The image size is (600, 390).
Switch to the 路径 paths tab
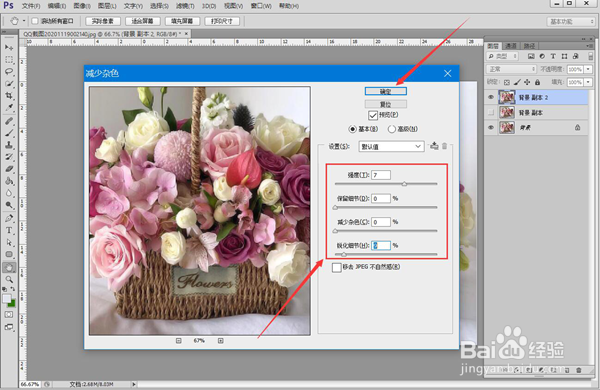(529, 46)
